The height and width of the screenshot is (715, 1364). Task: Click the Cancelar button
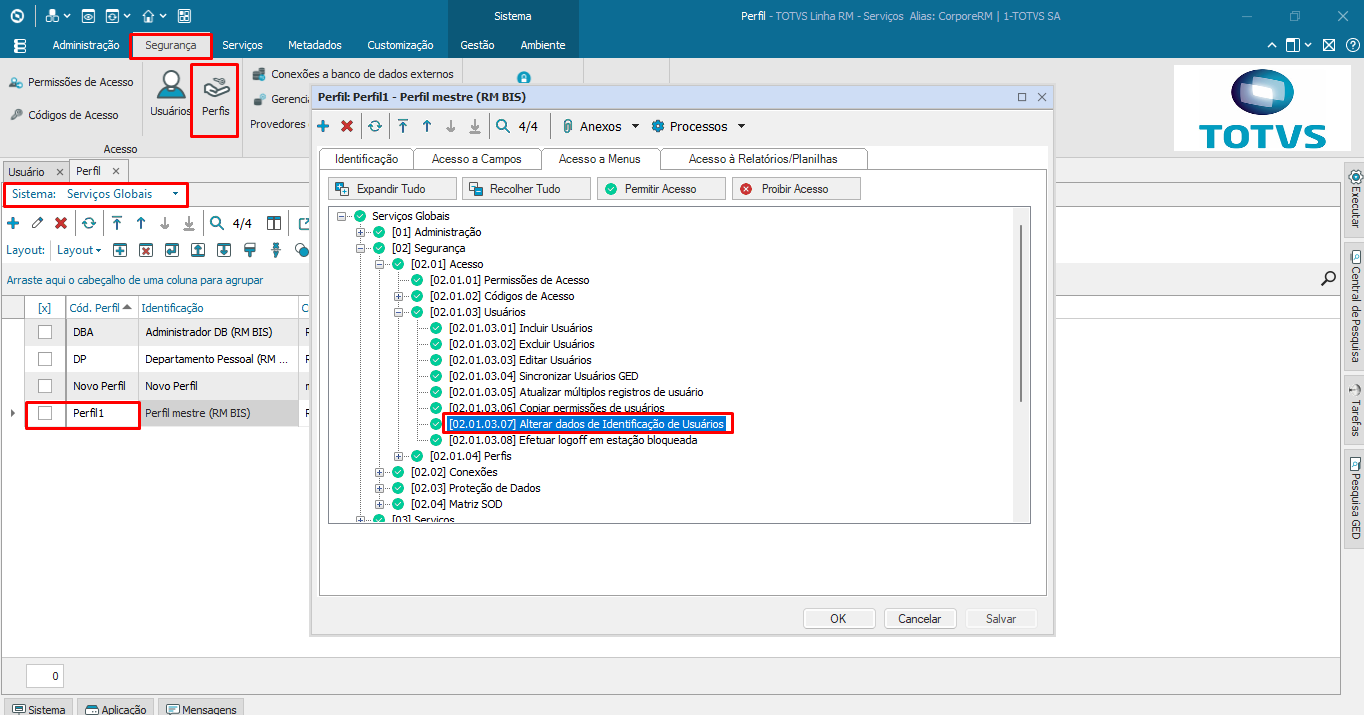(x=920, y=619)
